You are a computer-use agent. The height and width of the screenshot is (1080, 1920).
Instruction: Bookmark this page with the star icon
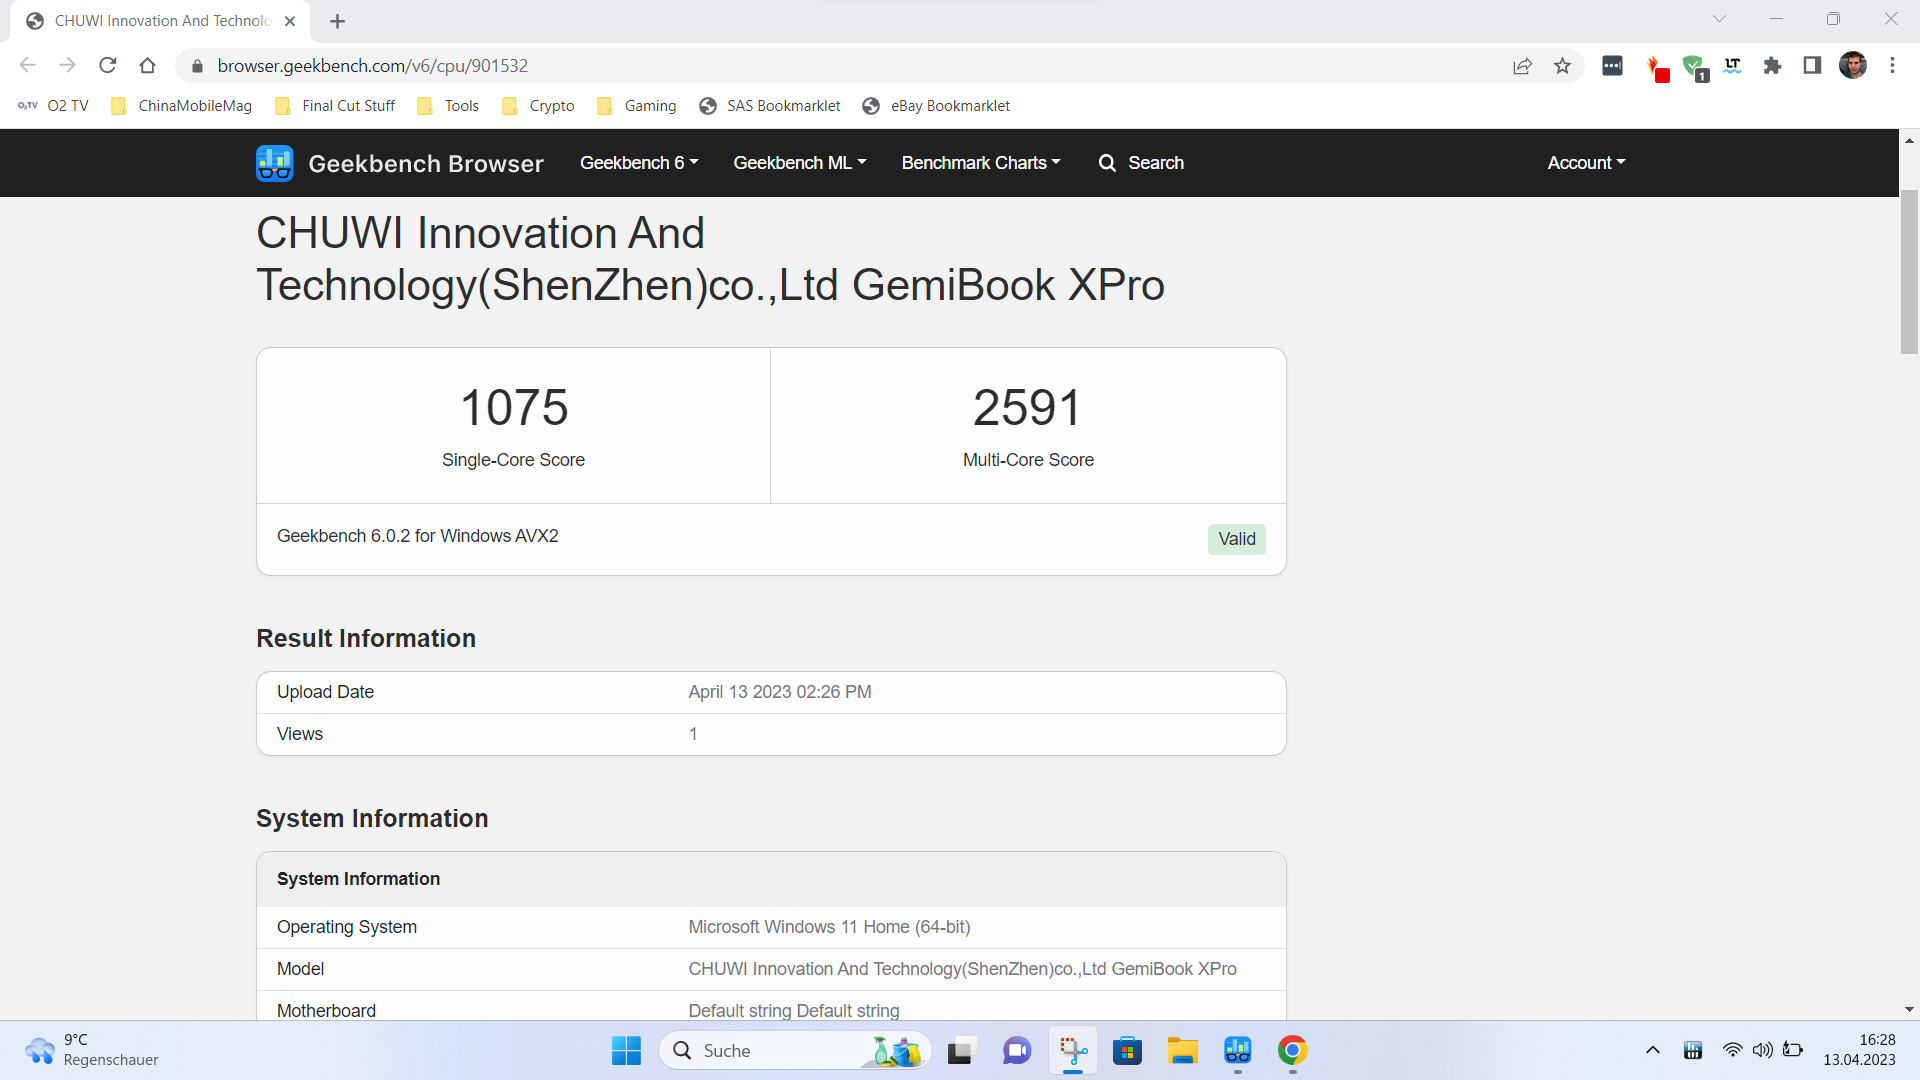point(1562,66)
